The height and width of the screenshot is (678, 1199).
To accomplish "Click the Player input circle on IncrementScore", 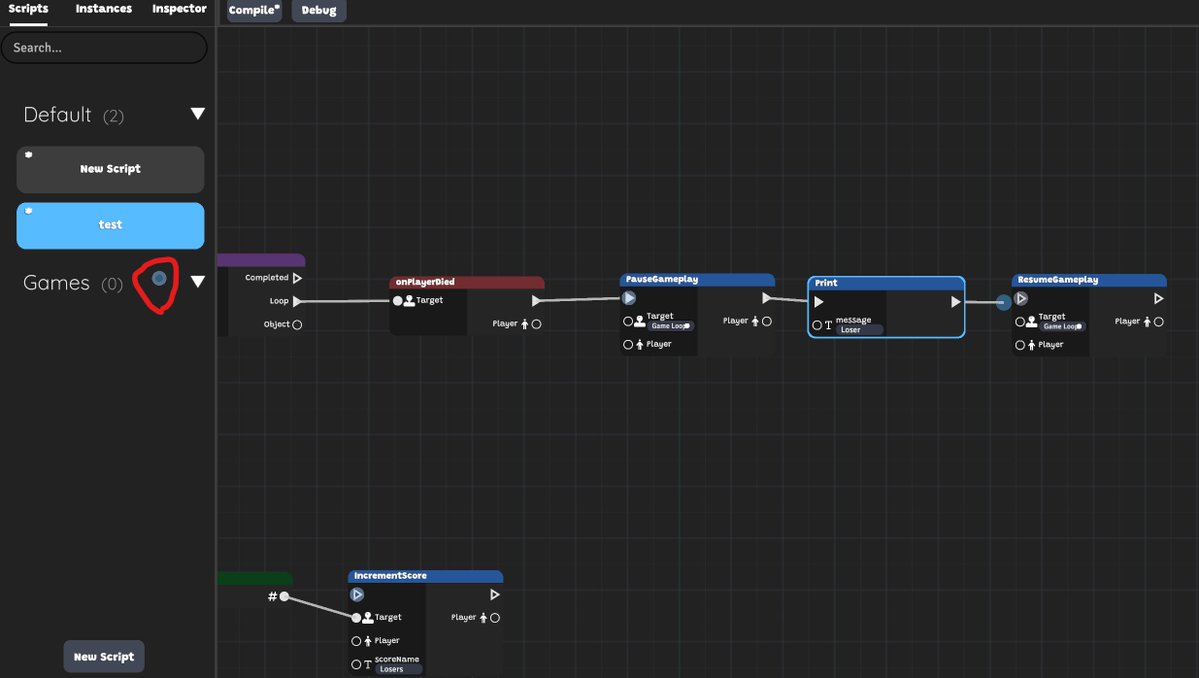I will (x=356, y=640).
